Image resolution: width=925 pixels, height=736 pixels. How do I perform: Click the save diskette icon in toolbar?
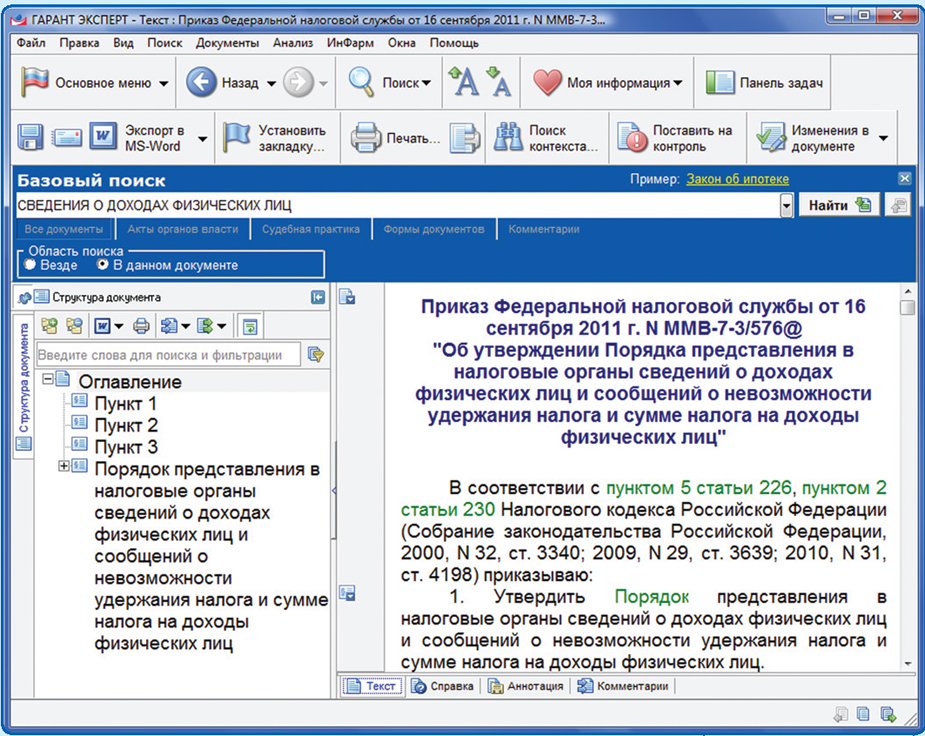pyautogui.click(x=31, y=137)
